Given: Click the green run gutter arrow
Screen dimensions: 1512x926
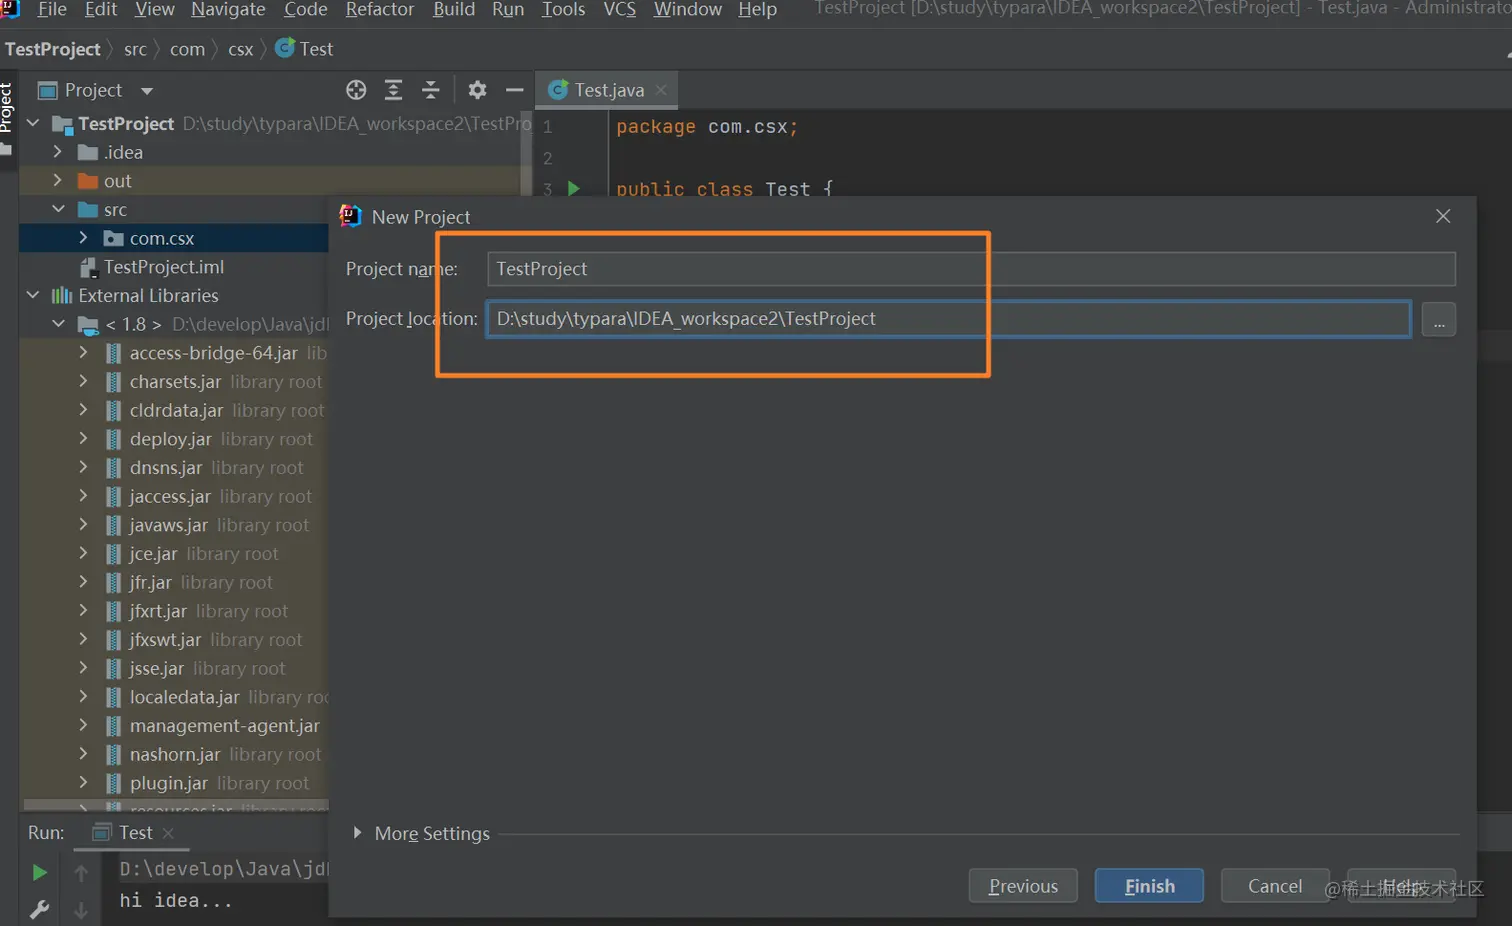Looking at the screenshot, I should point(574,188).
